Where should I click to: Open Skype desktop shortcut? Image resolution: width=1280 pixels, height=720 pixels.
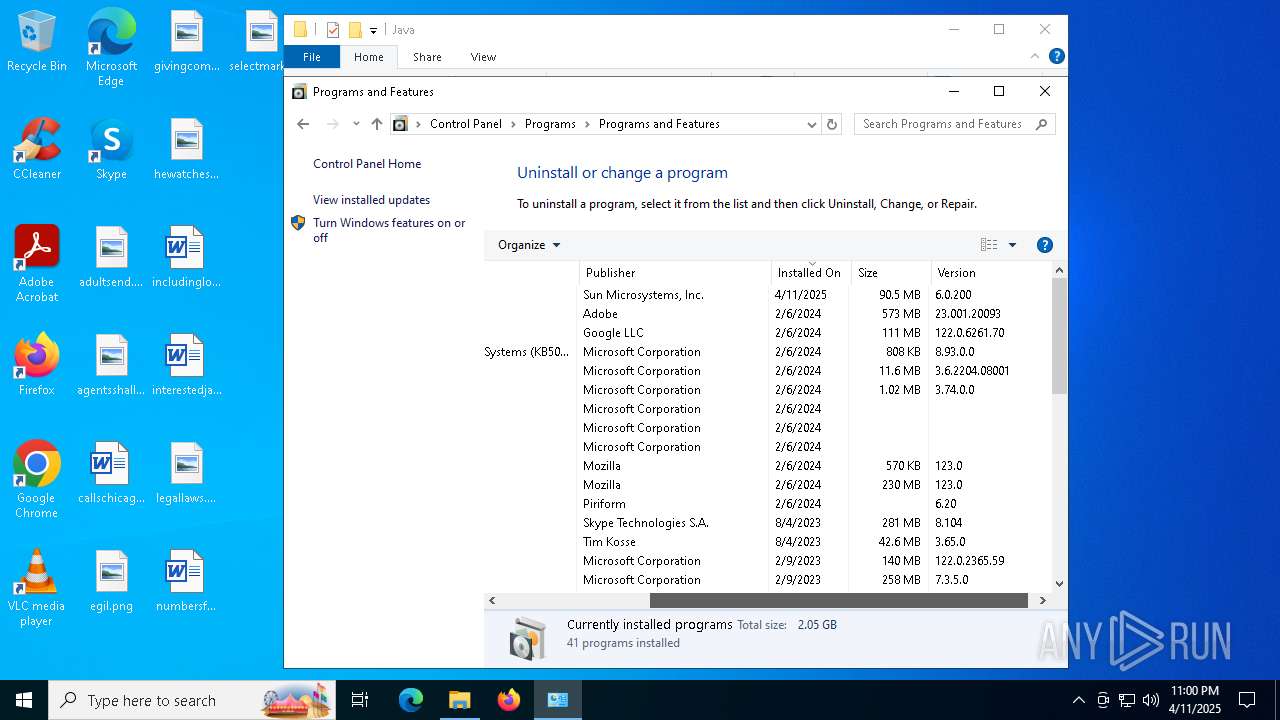[x=111, y=150]
